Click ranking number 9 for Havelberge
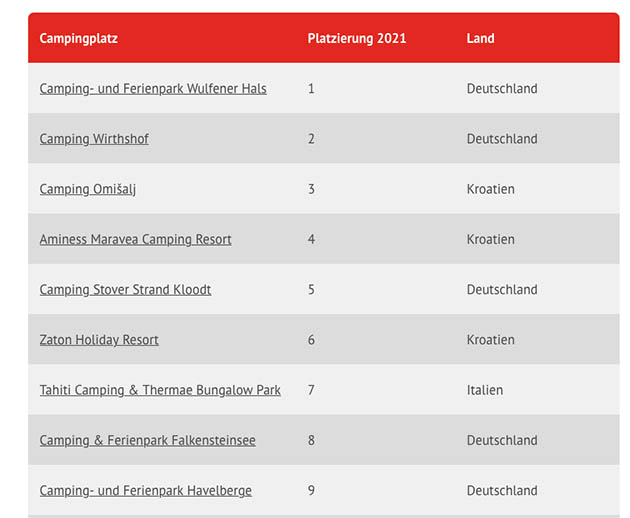The height and width of the screenshot is (518, 630). (x=311, y=490)
